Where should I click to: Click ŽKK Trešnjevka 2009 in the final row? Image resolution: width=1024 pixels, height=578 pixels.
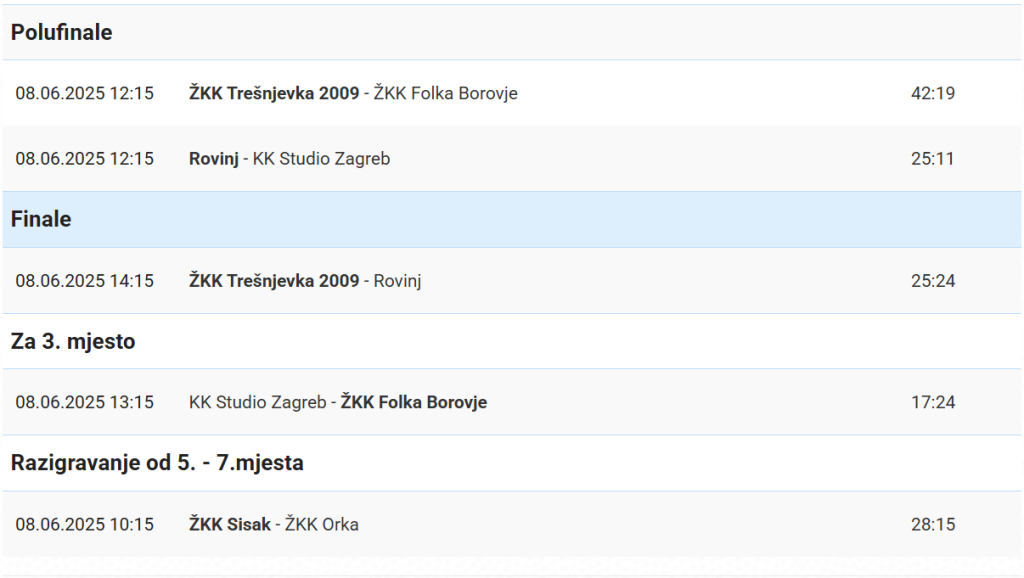(x=273, y=281)
